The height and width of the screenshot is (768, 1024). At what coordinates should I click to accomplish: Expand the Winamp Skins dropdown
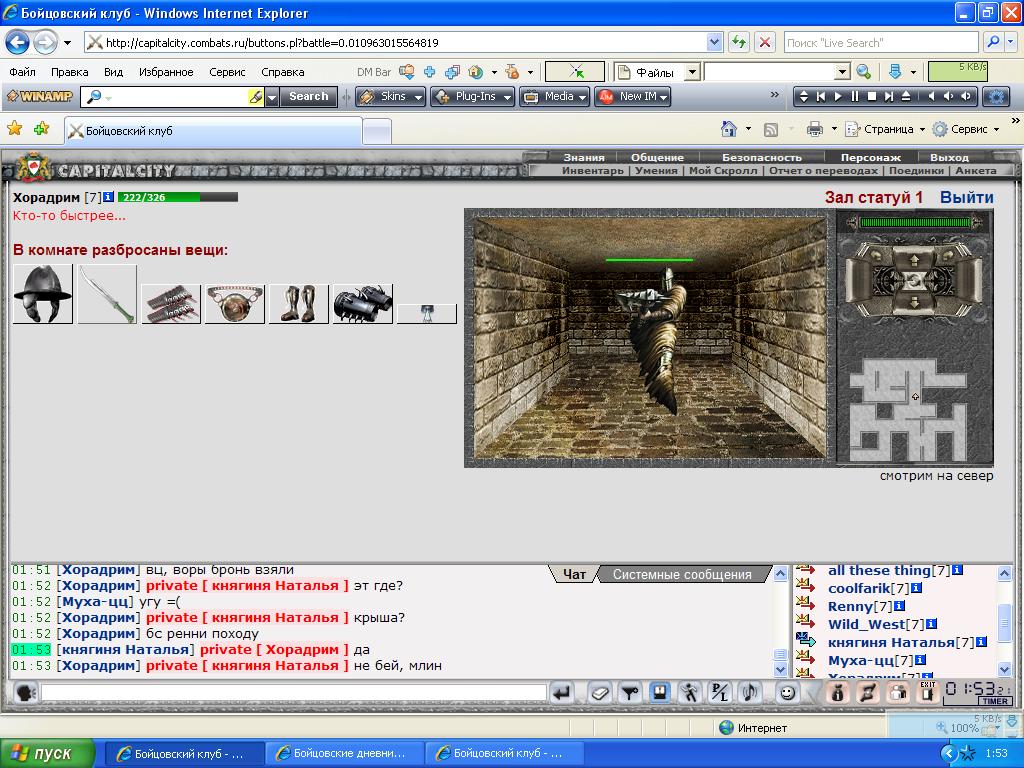[x=391, y=97]
